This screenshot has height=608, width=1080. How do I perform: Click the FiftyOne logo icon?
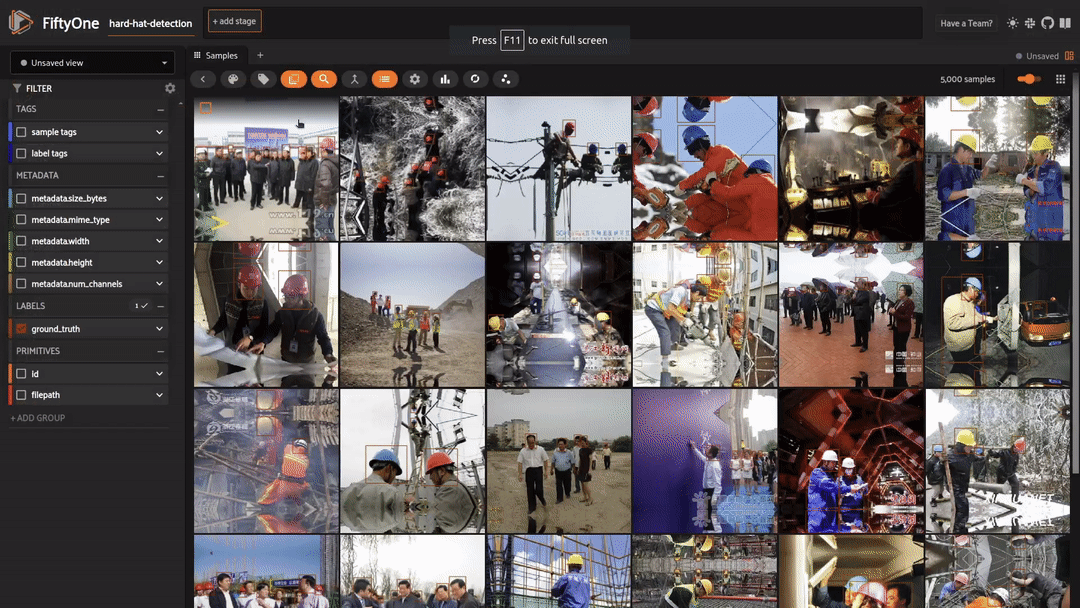21,22
